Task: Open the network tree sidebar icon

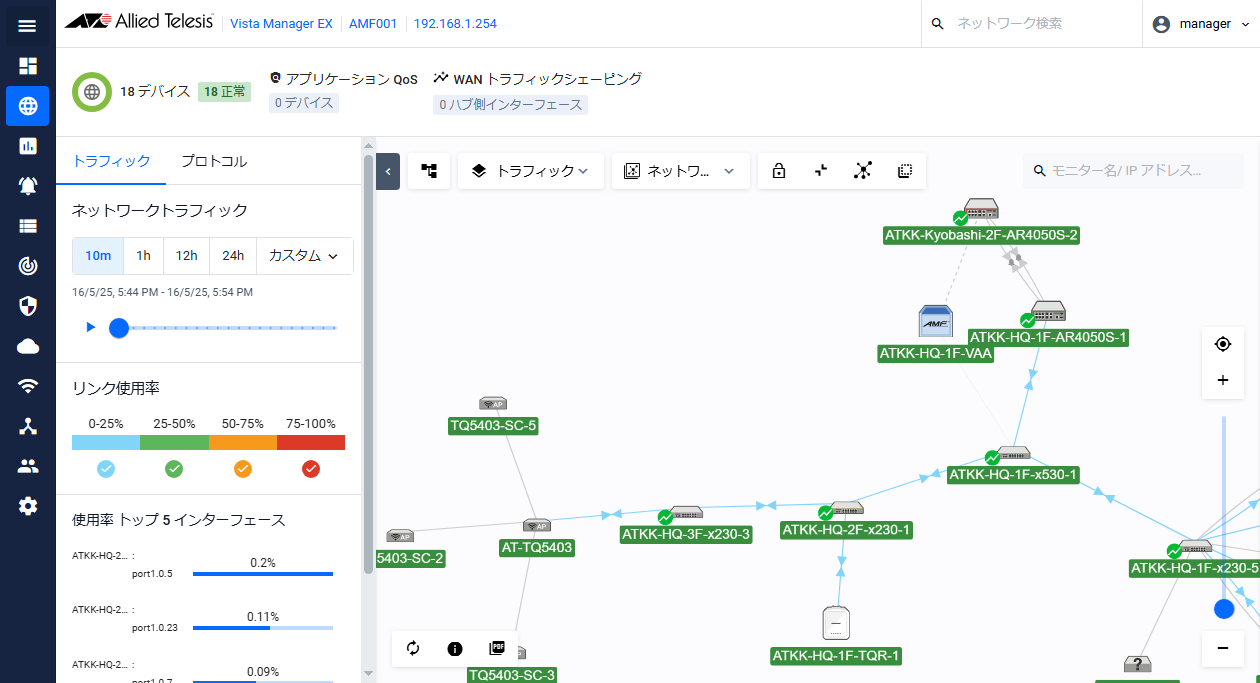Action: 28,426
